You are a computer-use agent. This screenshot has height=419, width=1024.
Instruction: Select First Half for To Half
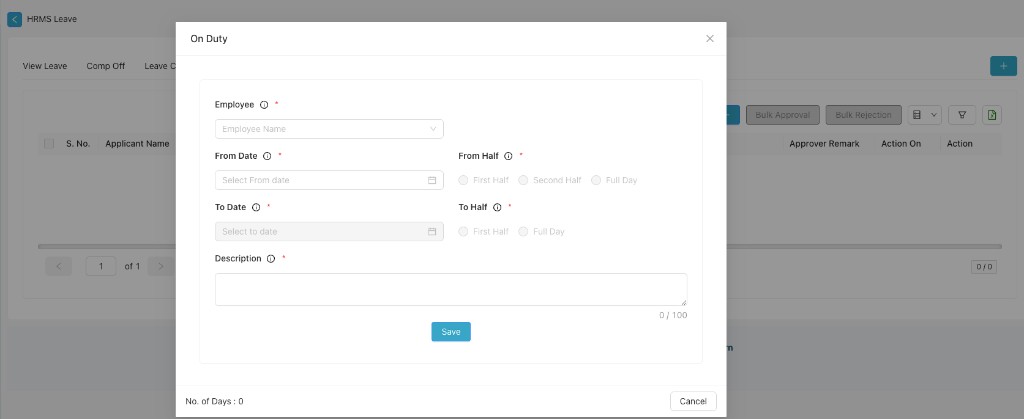[x=464, y=232]
